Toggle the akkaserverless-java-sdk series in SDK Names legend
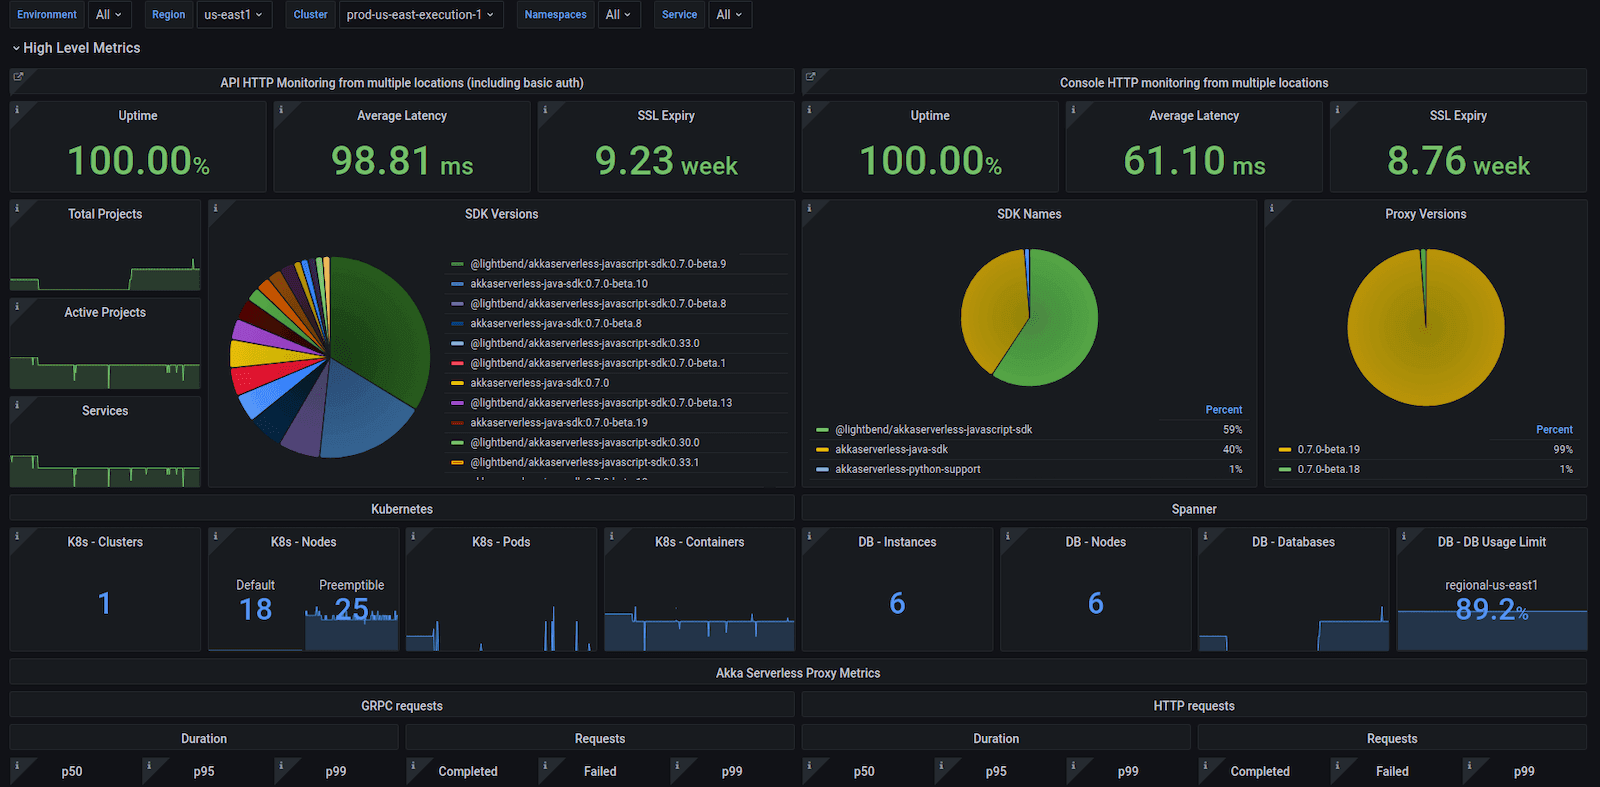1600x787 pixels. 891,450
